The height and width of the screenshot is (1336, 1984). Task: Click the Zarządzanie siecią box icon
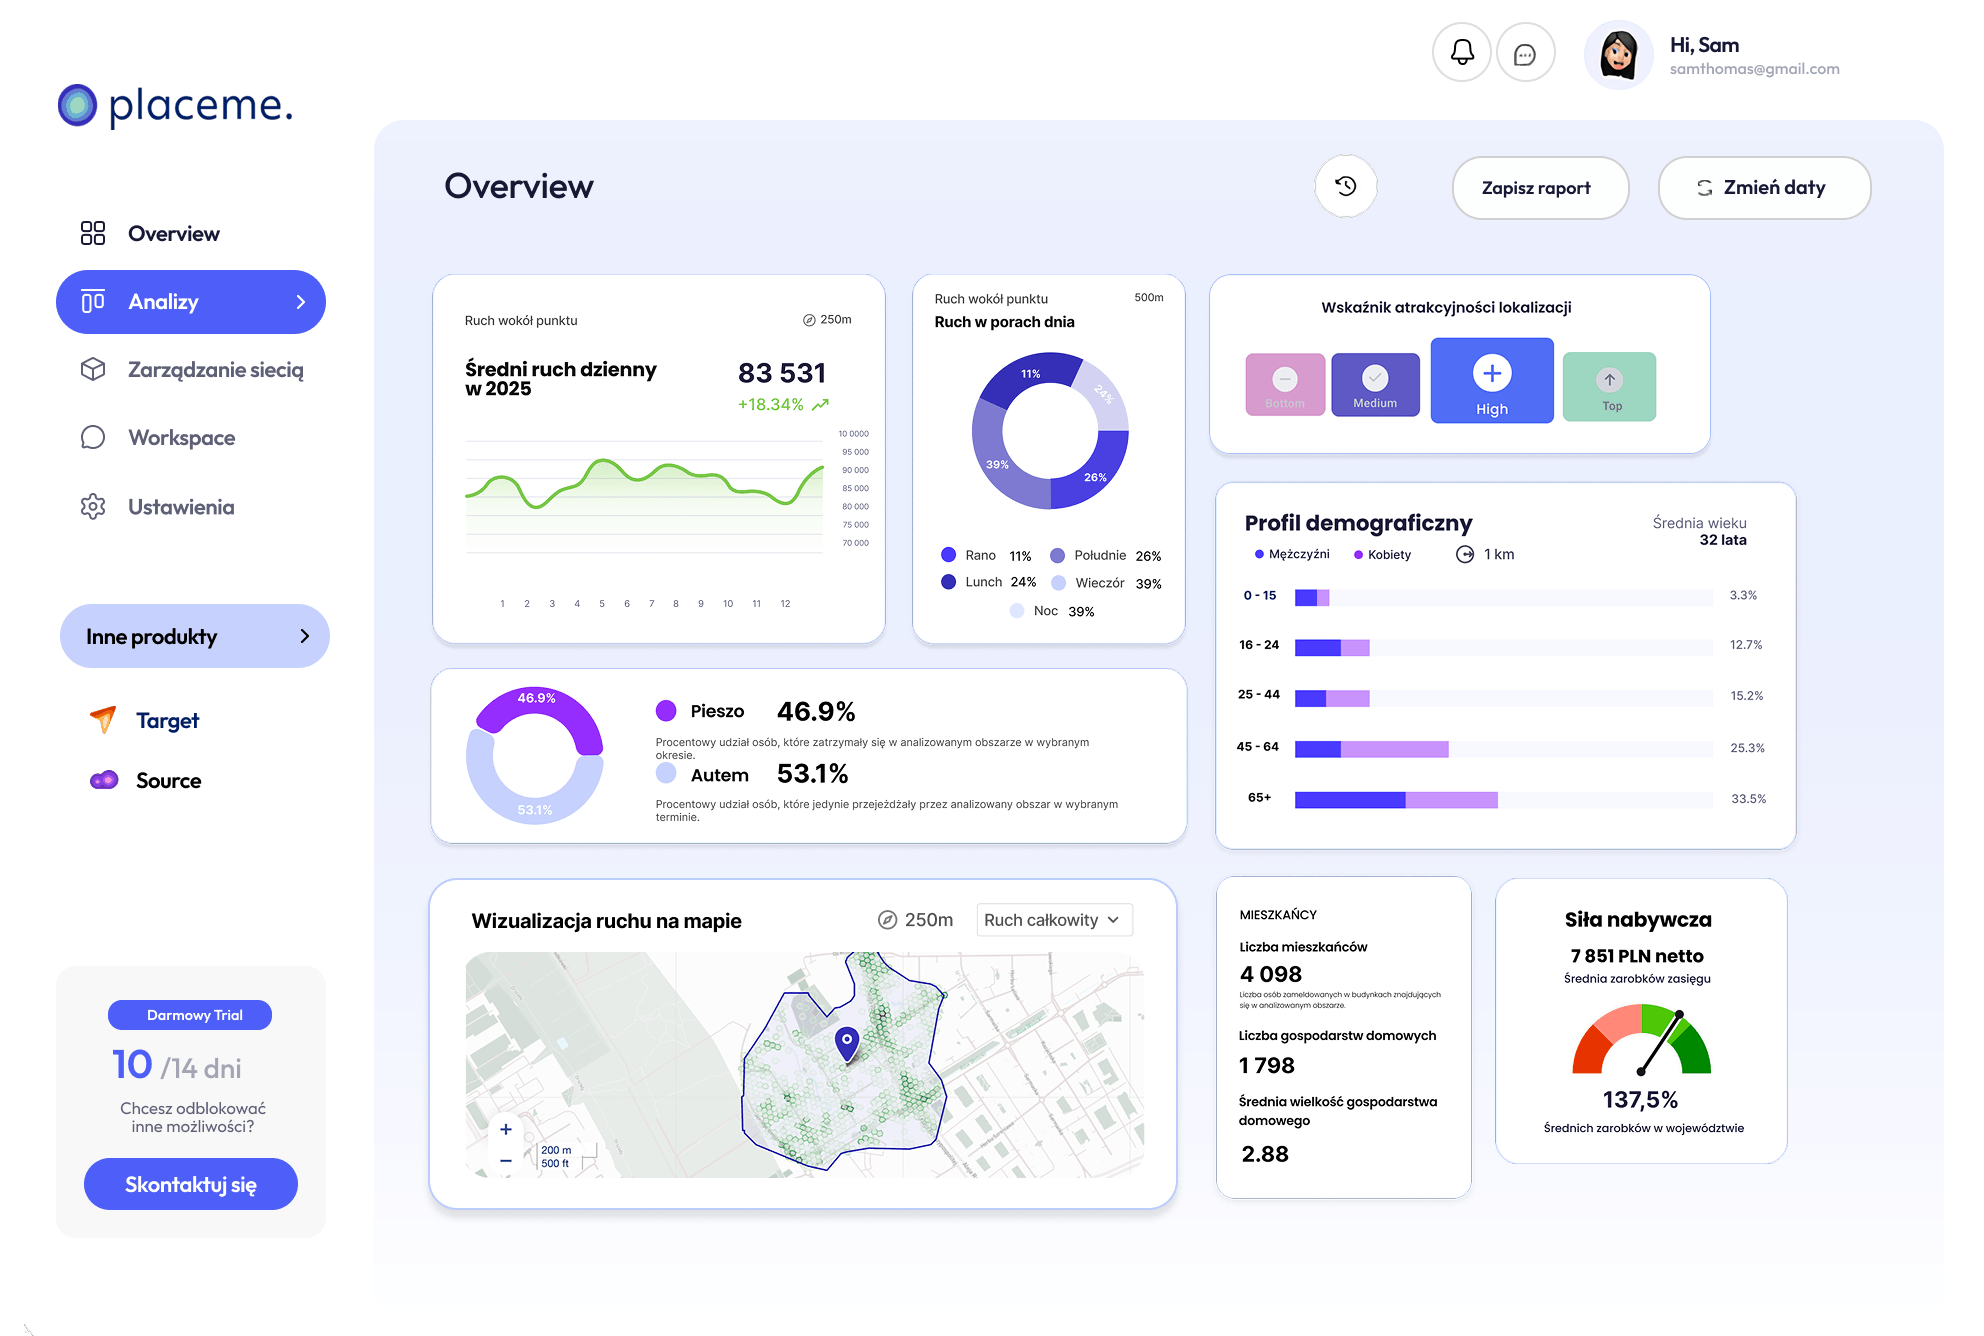pyautogui.click(x=92, y=369)
